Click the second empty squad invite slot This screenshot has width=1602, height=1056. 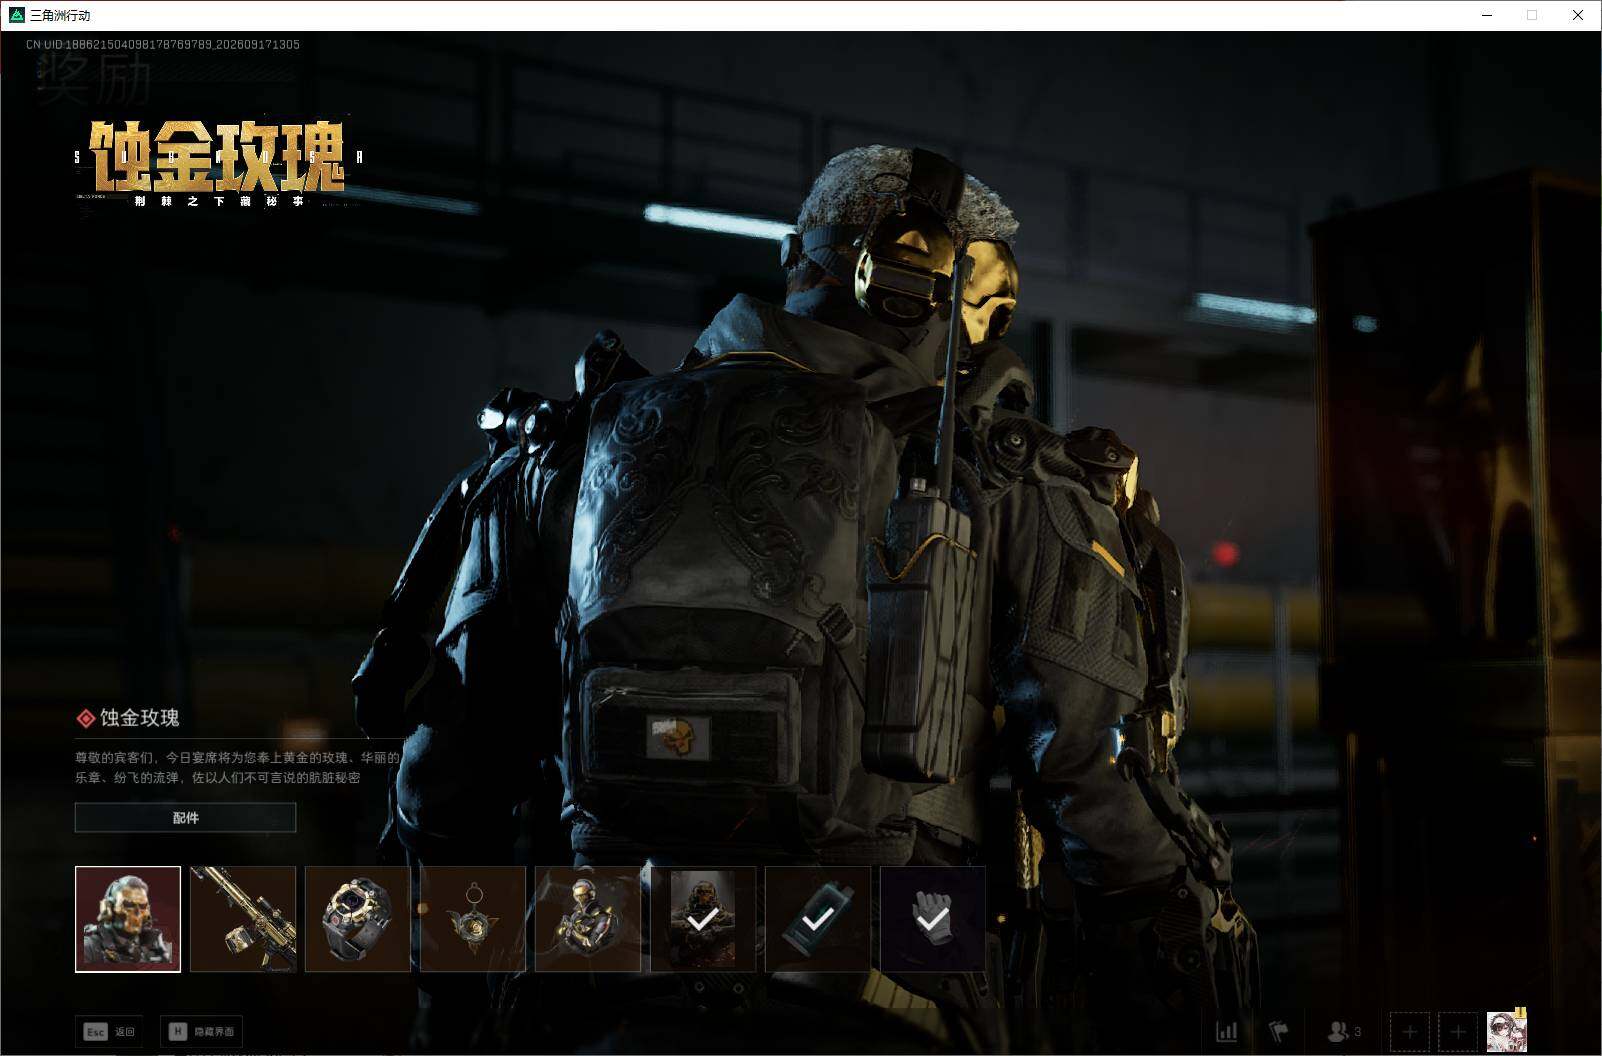click(x=1458, y=1031)
